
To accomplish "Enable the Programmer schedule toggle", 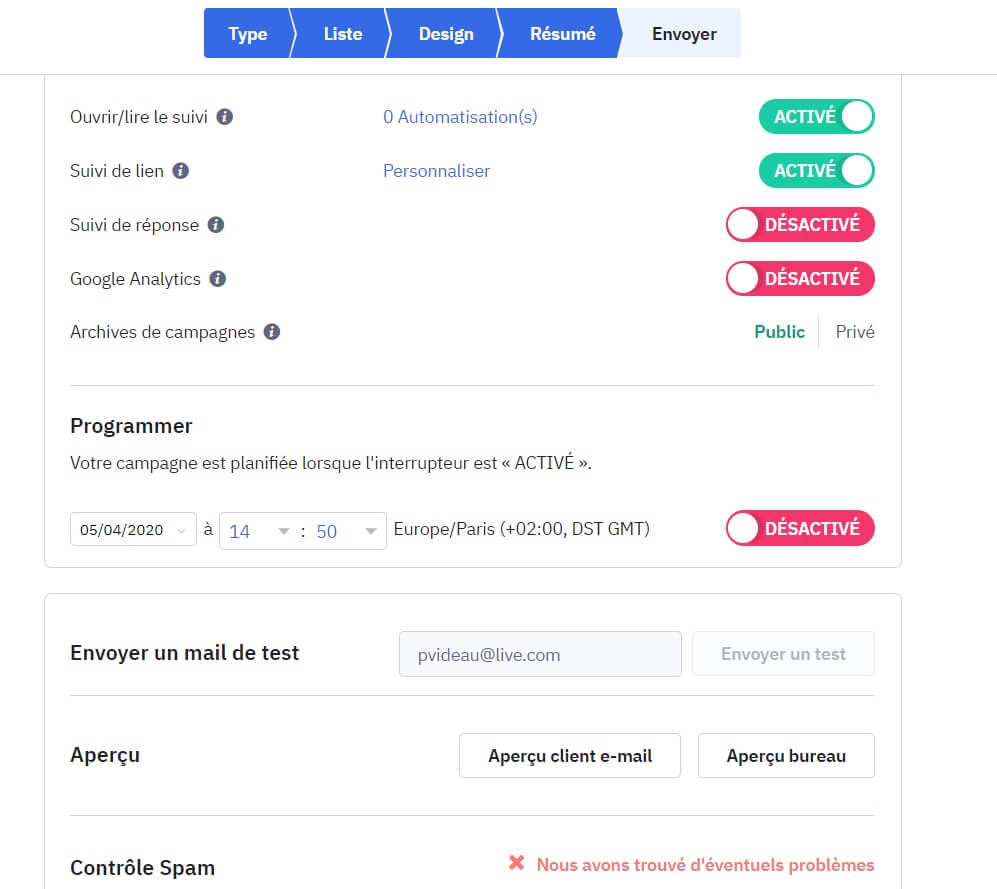I will (x=800, y=528).
